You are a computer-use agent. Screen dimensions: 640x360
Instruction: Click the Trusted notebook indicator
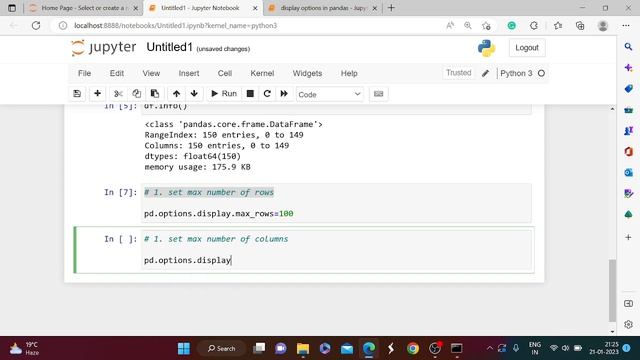pos(458,73)
